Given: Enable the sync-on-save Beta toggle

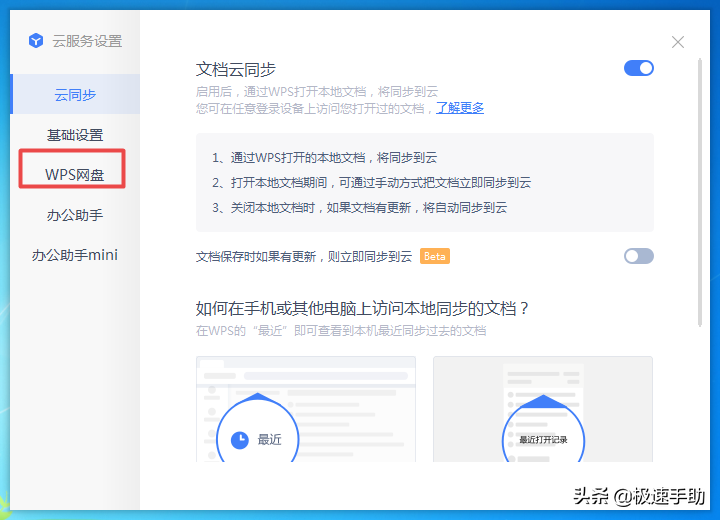Looking at the screenshot, I should [x=639, y=256].
